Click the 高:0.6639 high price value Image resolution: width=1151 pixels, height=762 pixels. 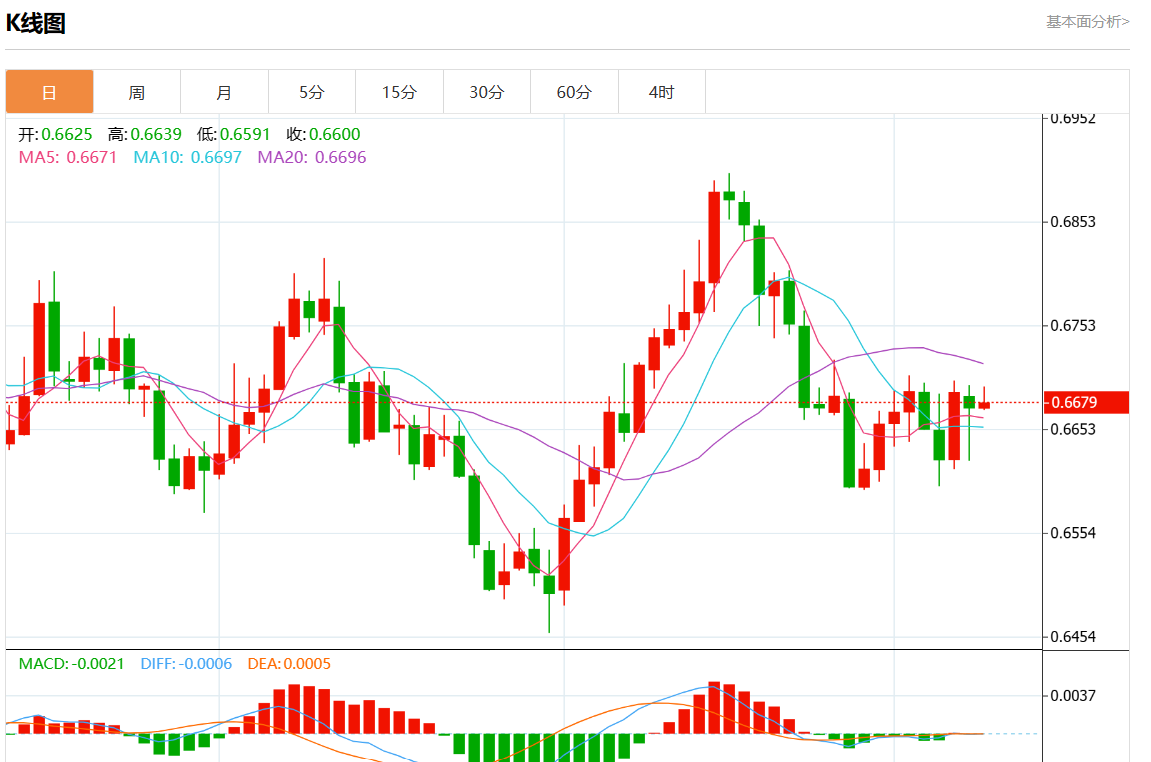[145, 134]
